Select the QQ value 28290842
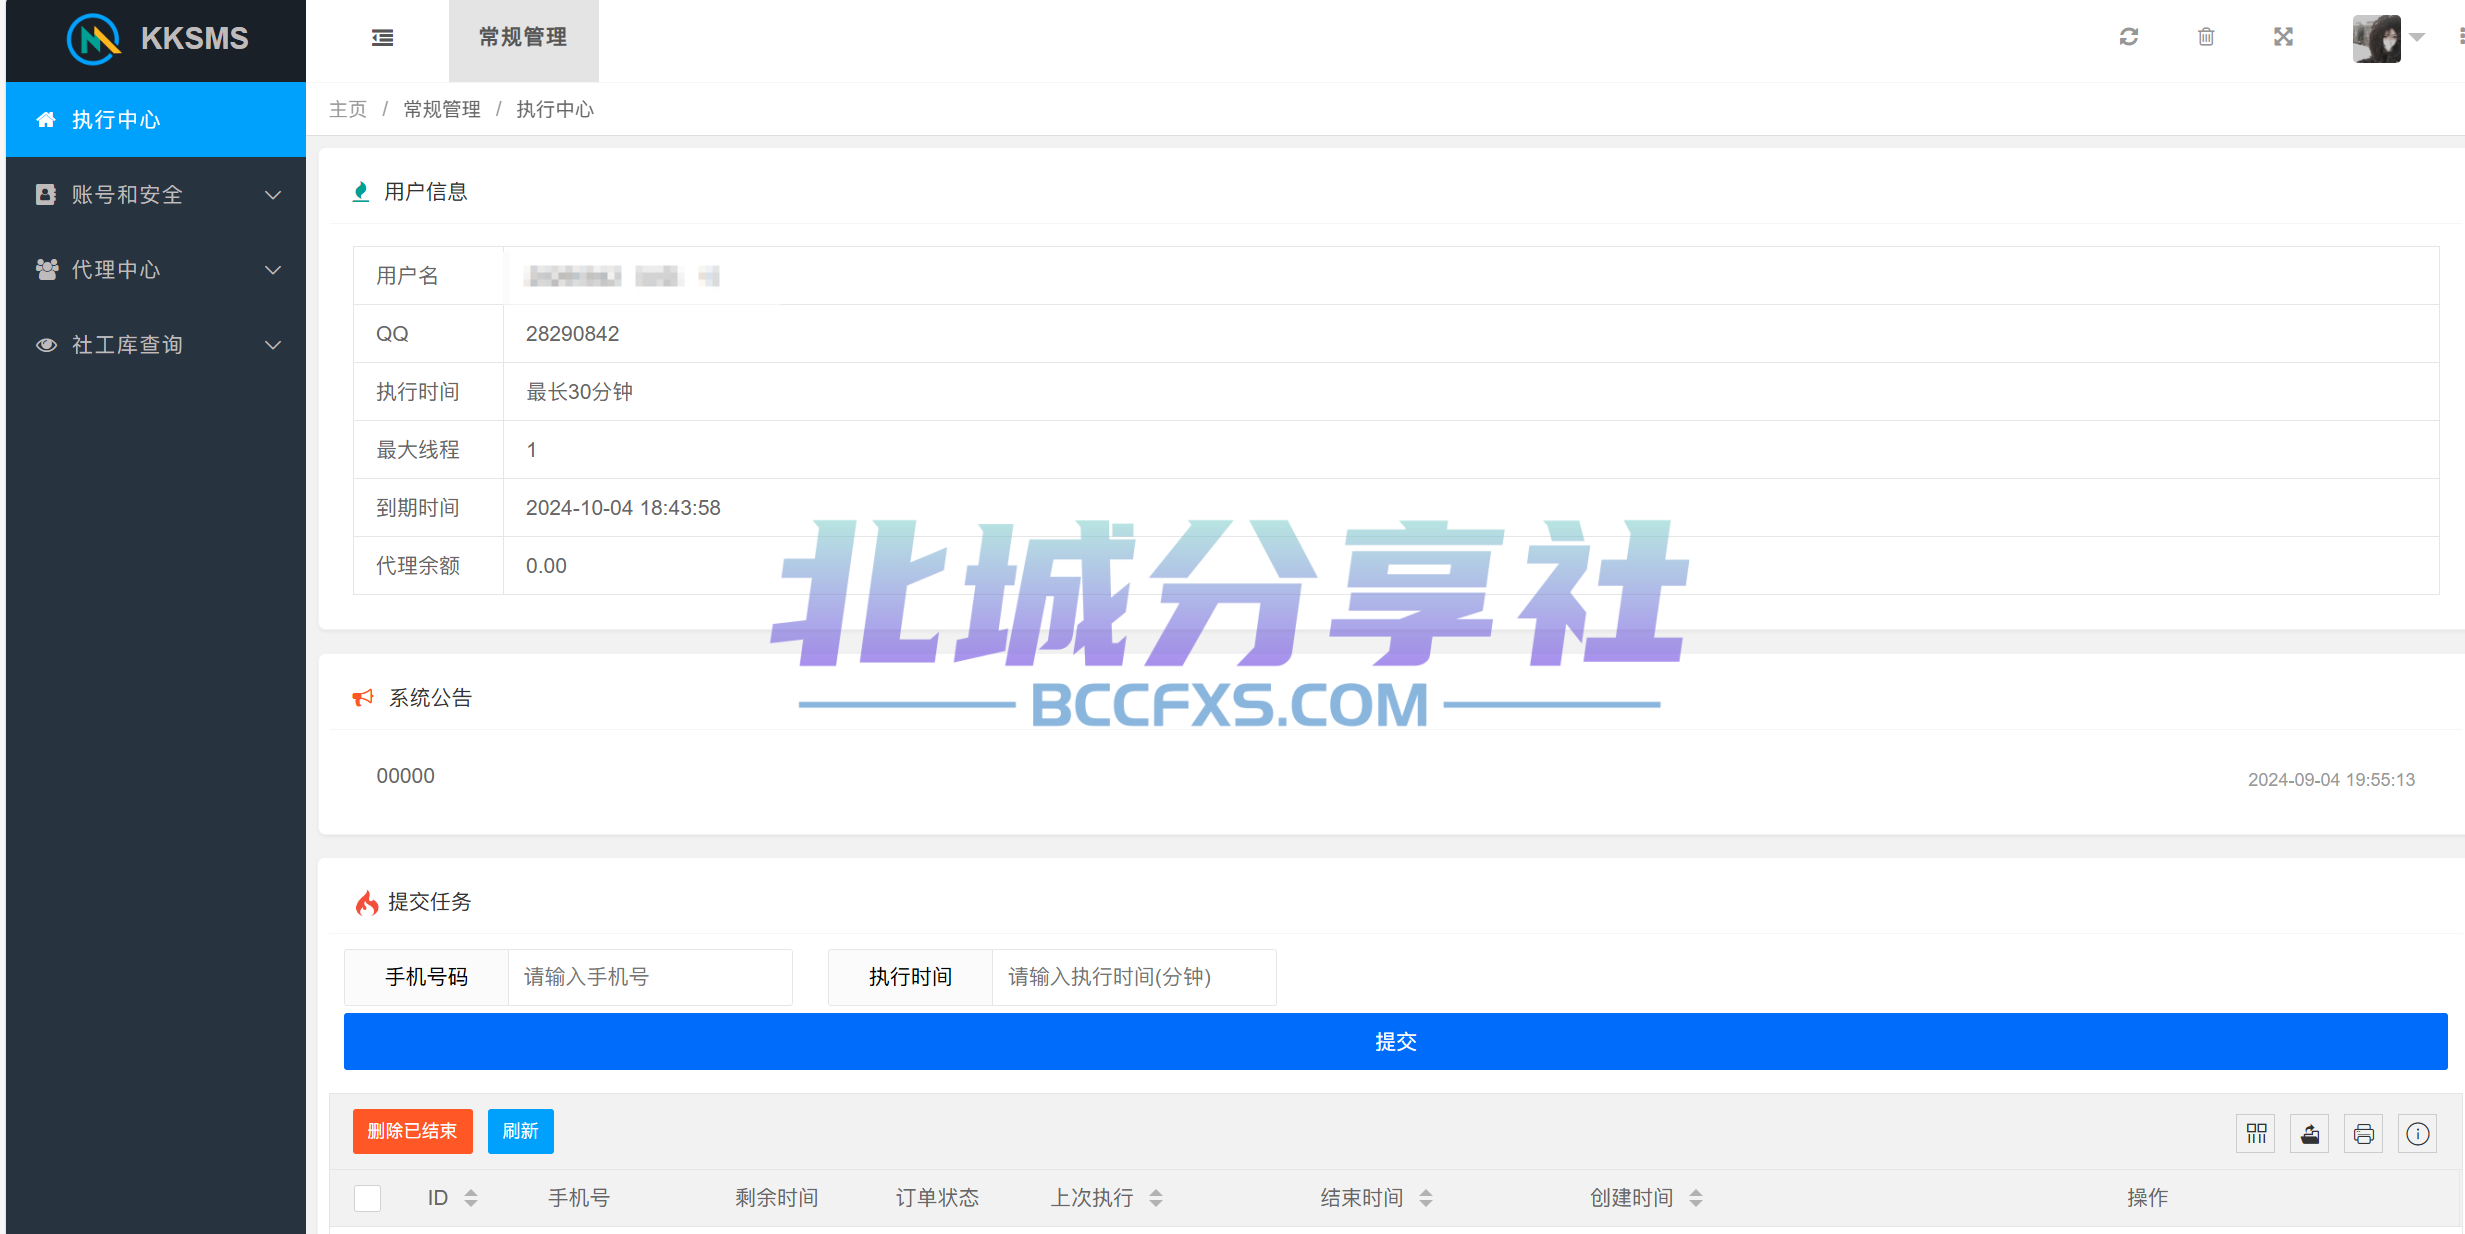 click(573, 334)
